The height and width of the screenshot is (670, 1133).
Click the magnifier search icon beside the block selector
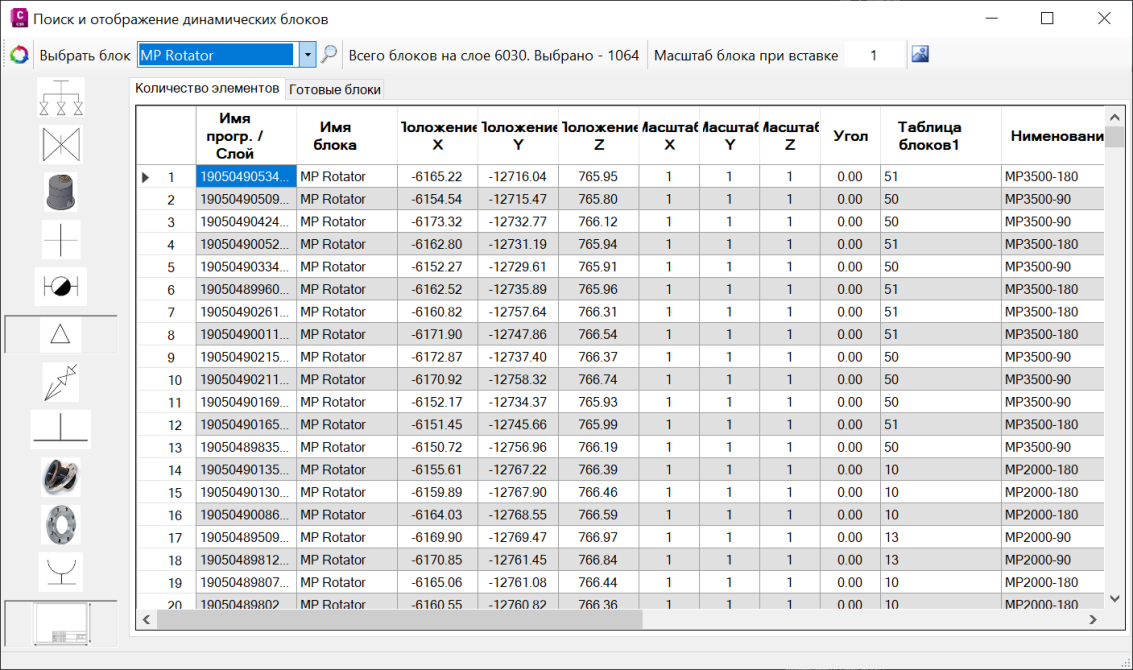[x=329, y=55]
